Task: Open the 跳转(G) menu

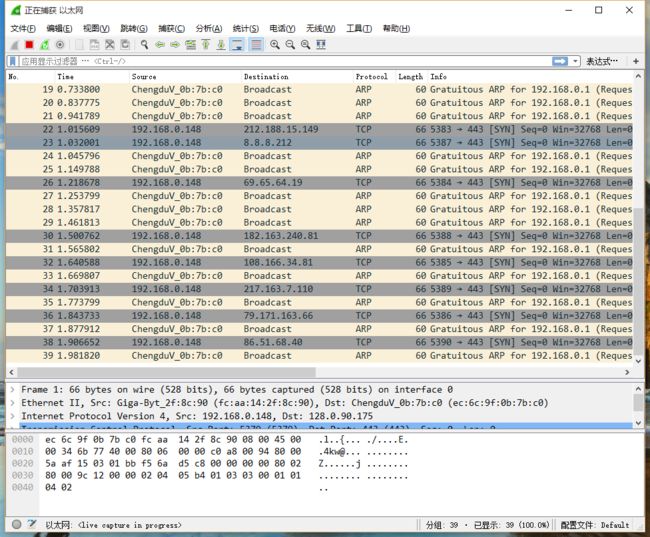Action: coord(133,29)
